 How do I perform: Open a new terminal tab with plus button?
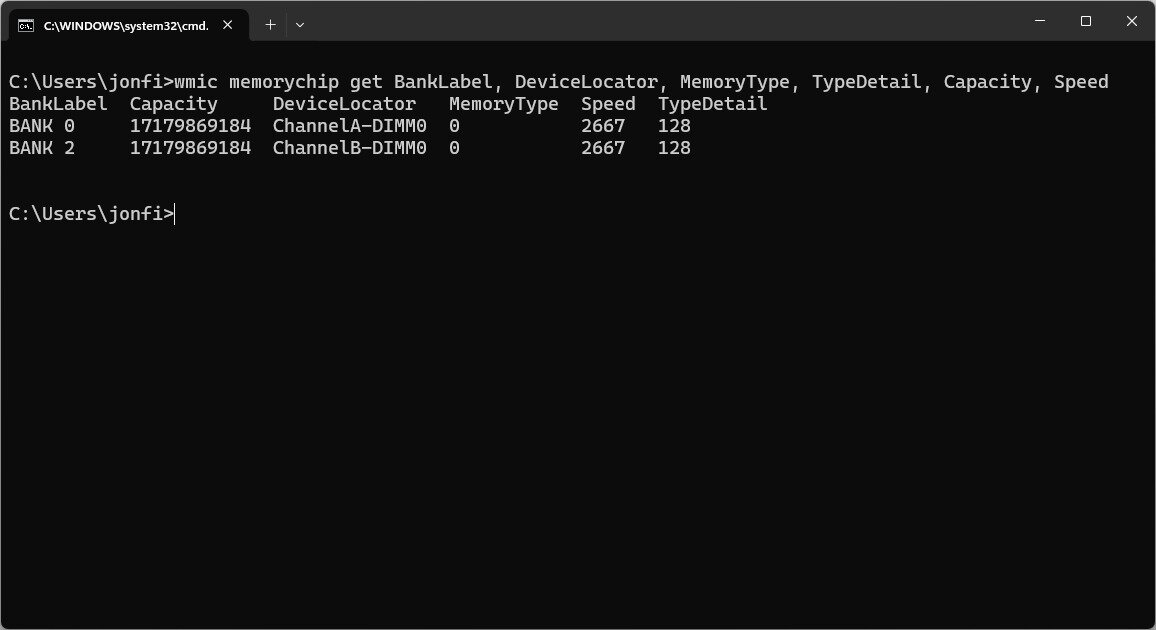point(269,24)
